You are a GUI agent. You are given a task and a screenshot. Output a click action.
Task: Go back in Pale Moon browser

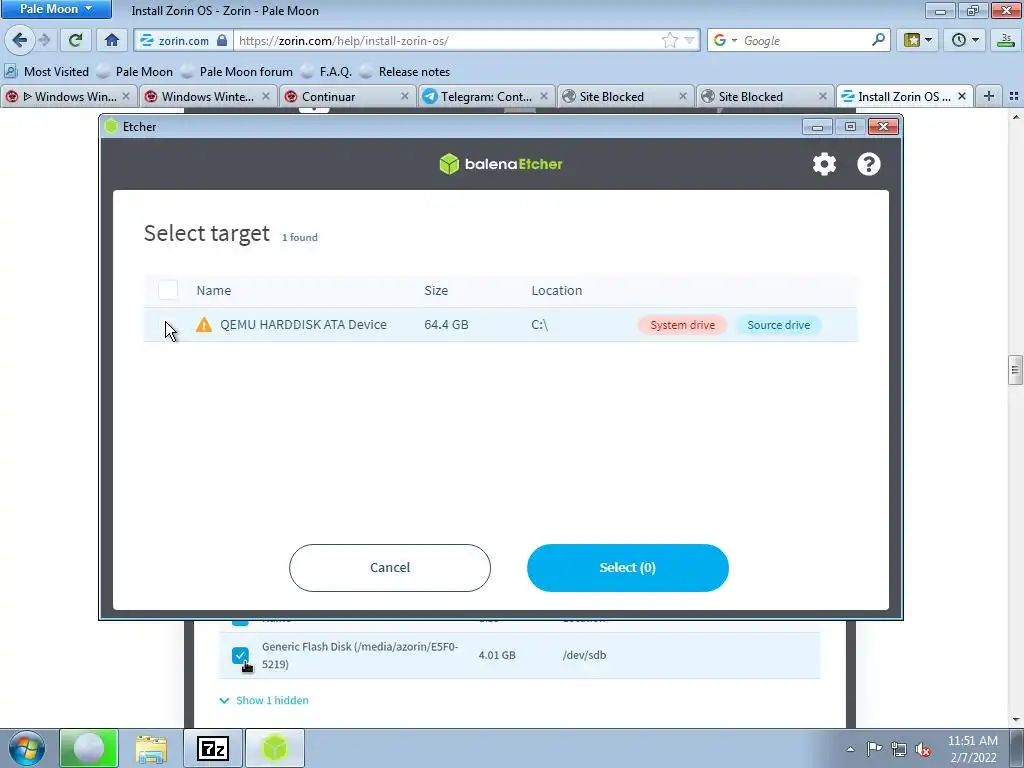20,40
